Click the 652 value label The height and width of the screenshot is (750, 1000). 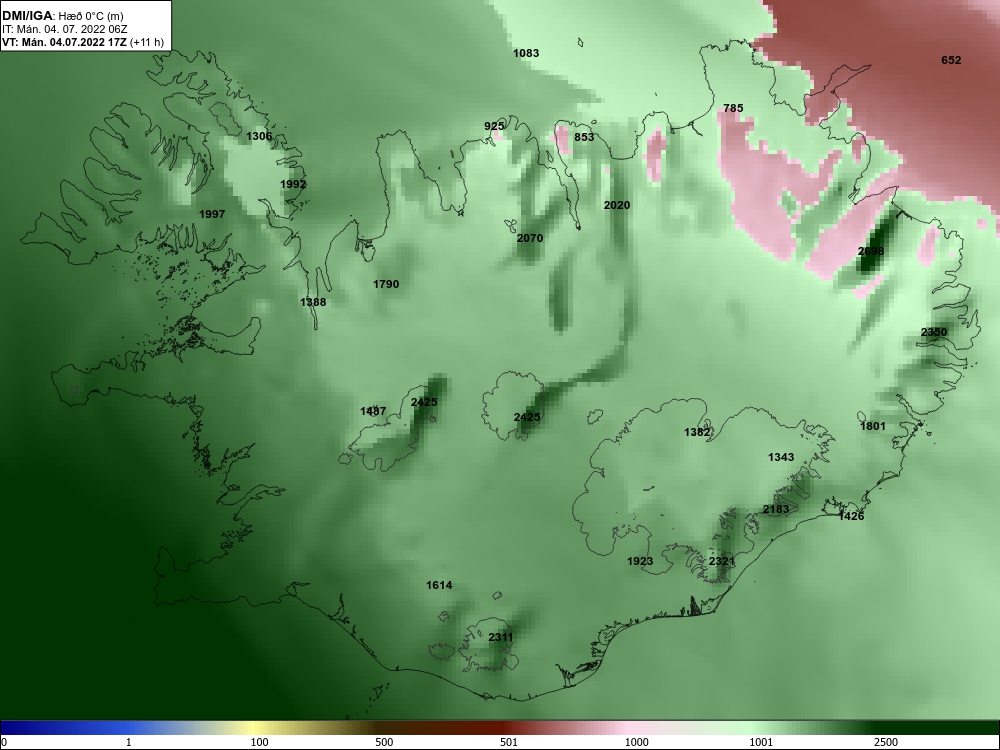951,61
